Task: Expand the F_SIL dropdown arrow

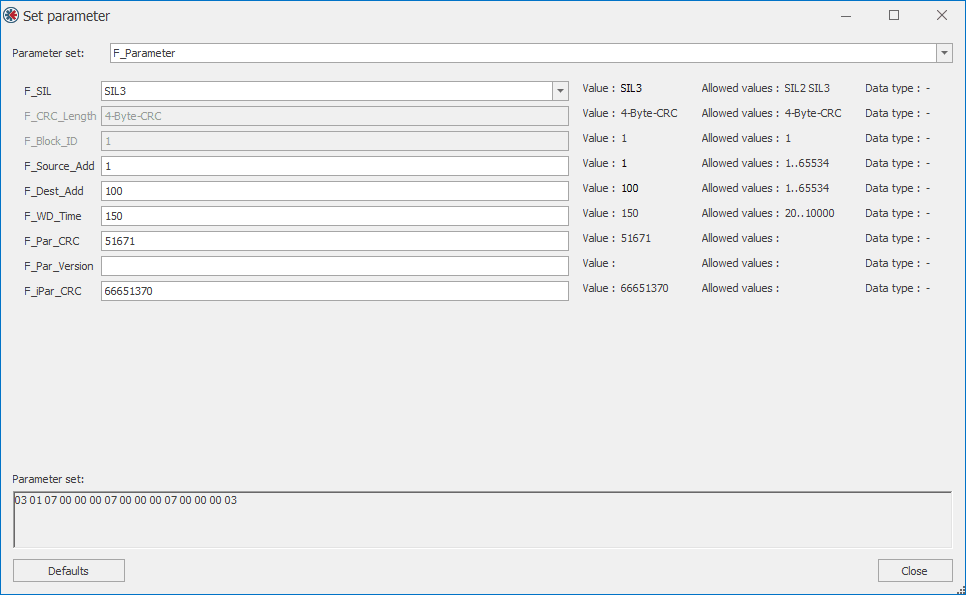Action: click(560, 91)
